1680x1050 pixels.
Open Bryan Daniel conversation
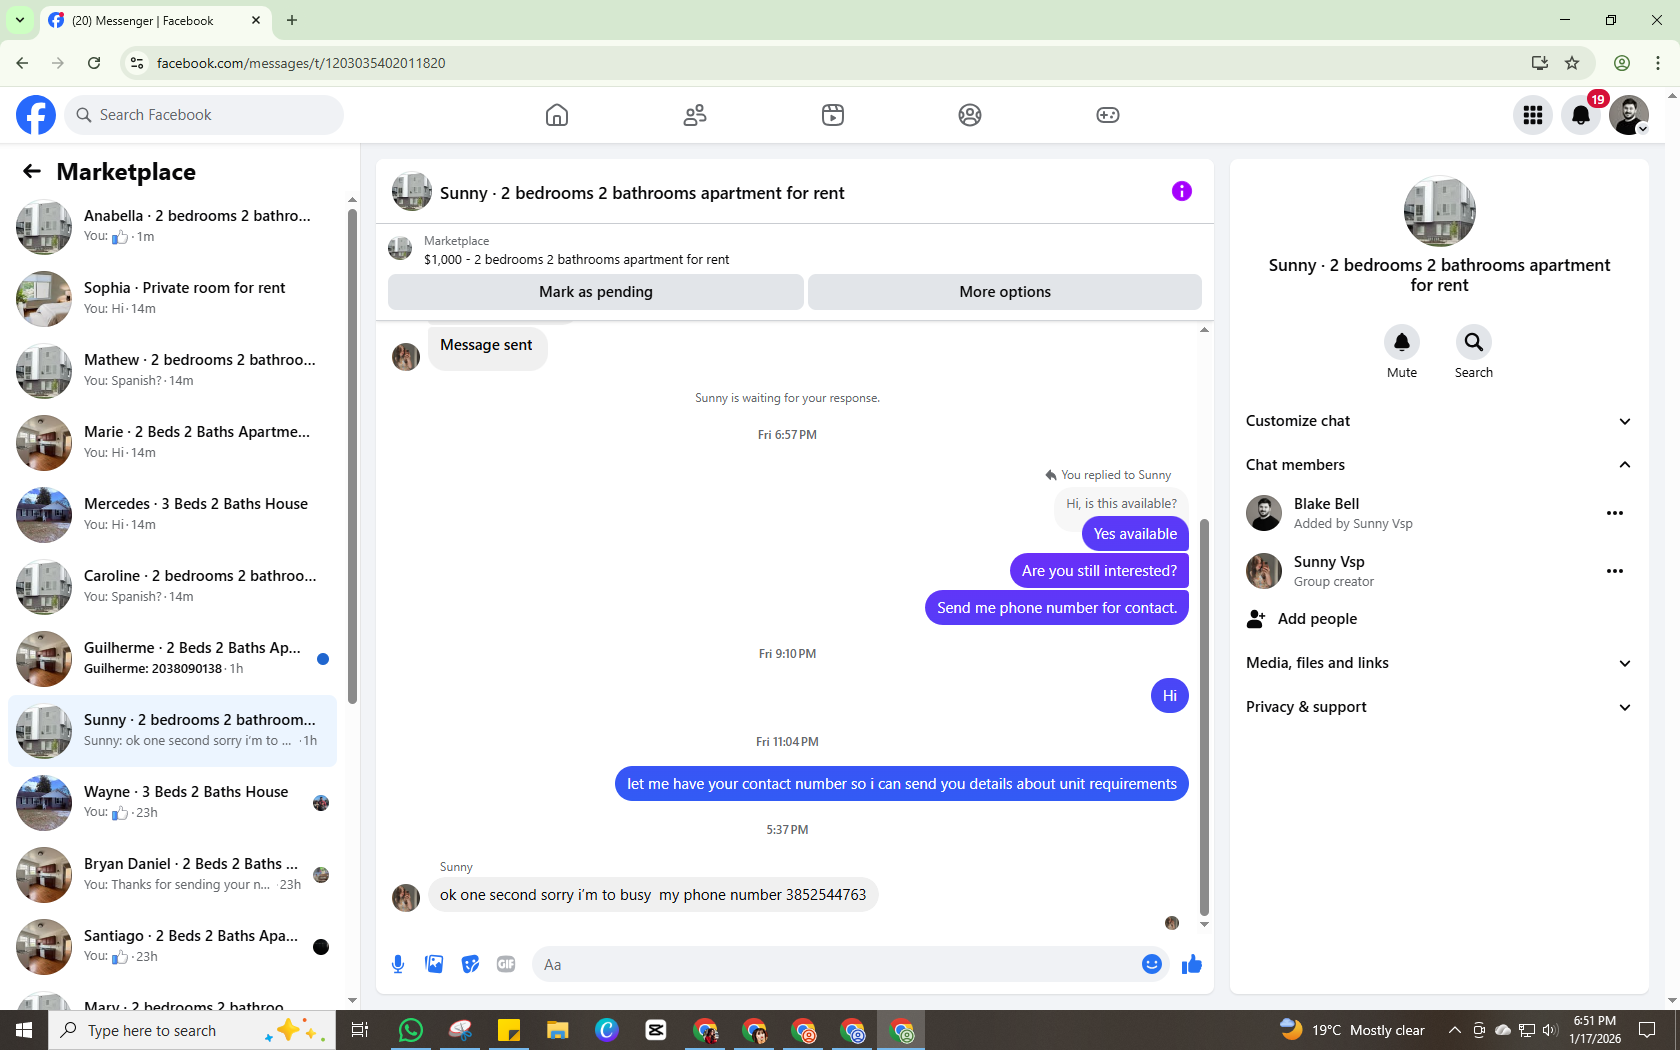click(x=173, y=875)
